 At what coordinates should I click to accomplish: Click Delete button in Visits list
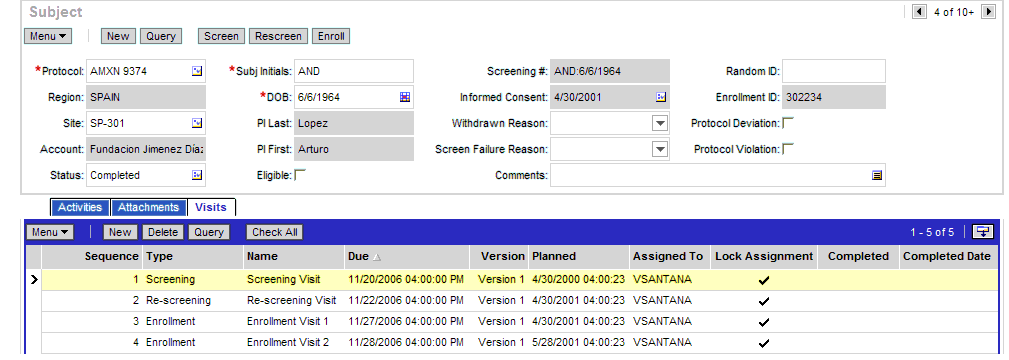163,232
